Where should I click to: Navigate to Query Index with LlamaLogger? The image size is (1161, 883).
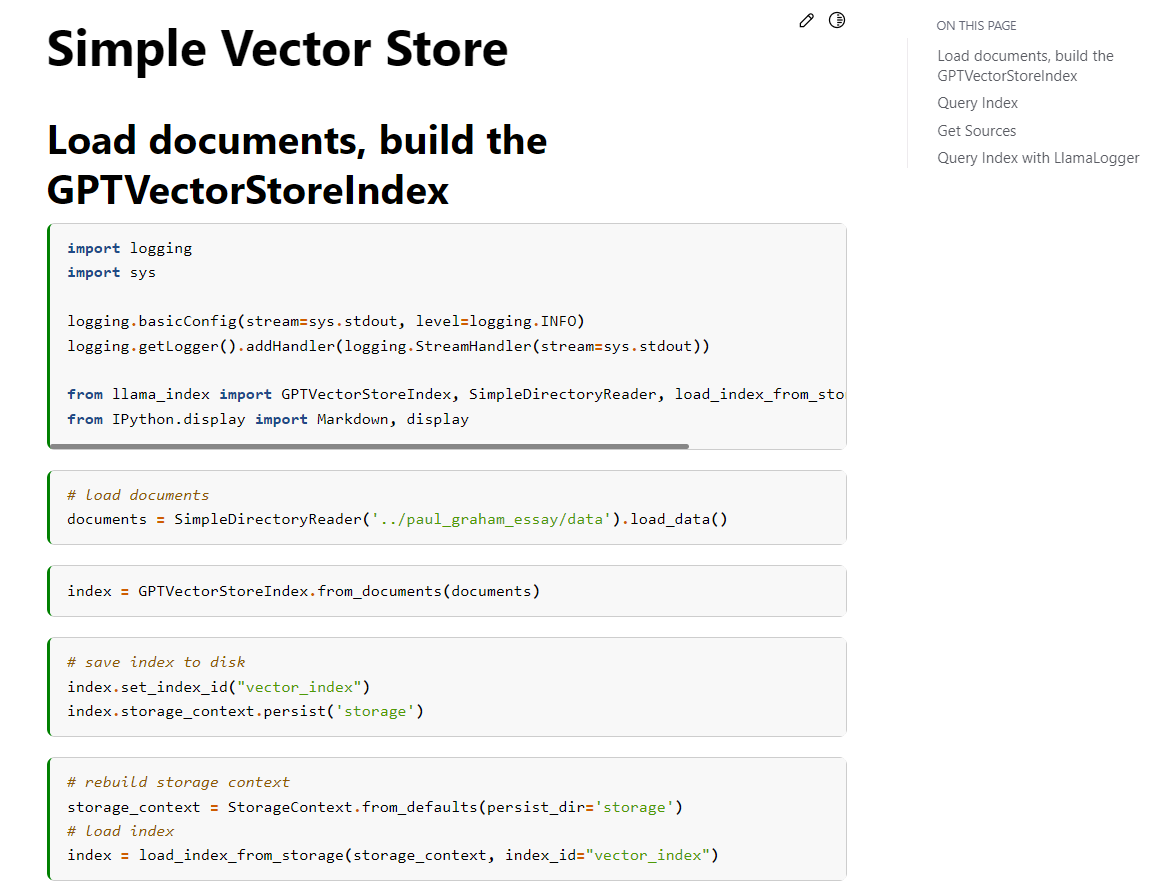click(x=1038, y=158)
